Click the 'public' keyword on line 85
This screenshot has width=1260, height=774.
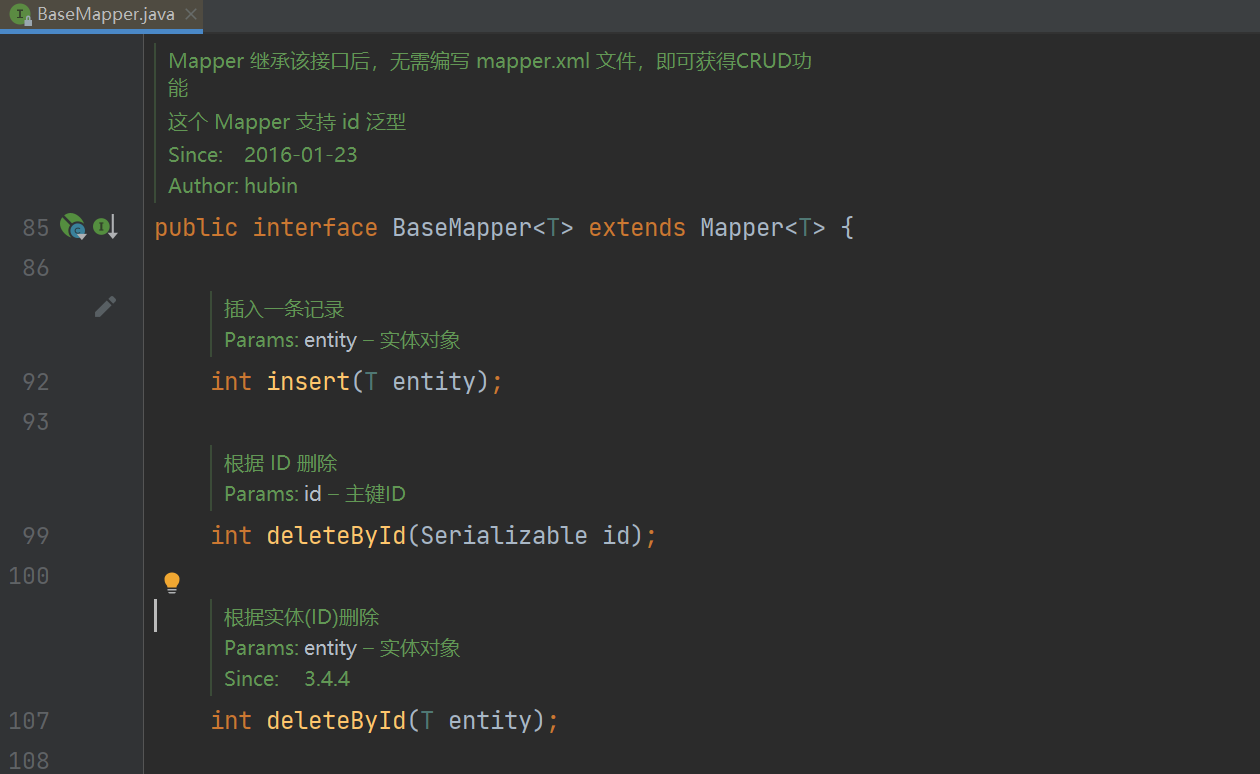pos(196,228)
